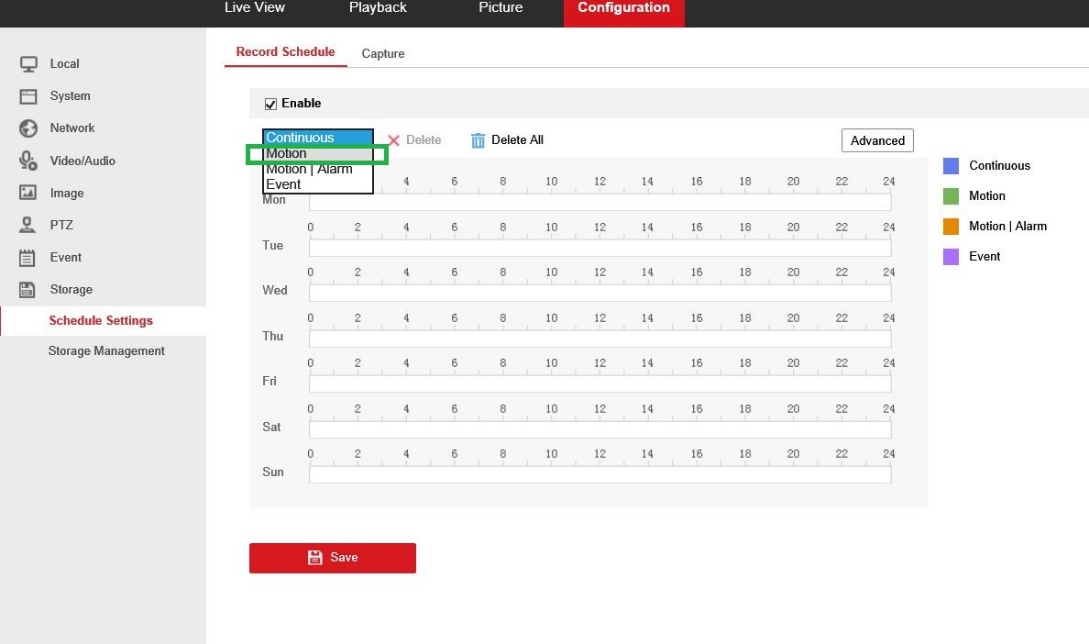Click the Monday schedule timeline bar
Viewport: 1089px width, 644px height.
pyautogui.click(x=600, y=202)
